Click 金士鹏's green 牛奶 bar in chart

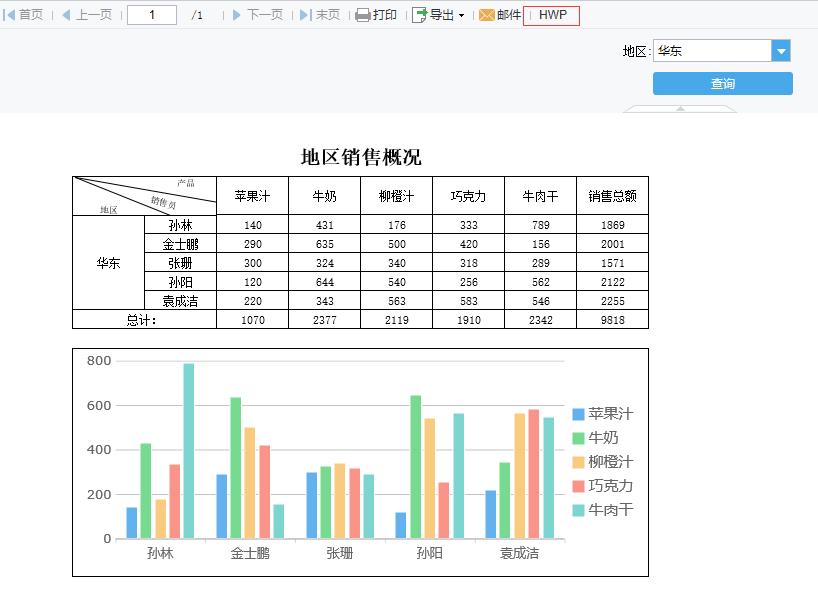[236, 468]
